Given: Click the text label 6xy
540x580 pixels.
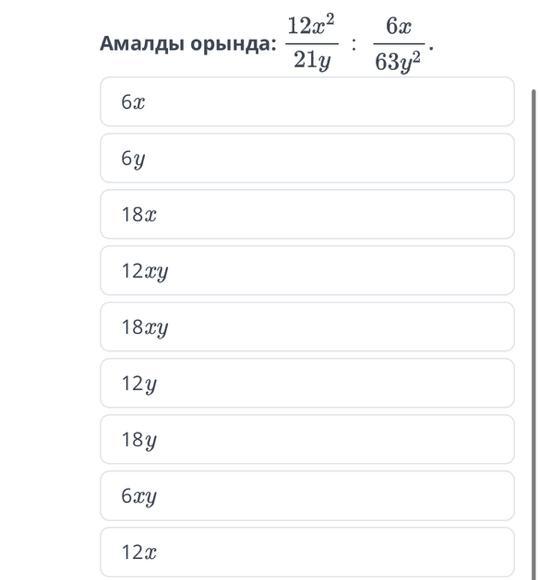Looking at the screenshot, I should [139, 497].
